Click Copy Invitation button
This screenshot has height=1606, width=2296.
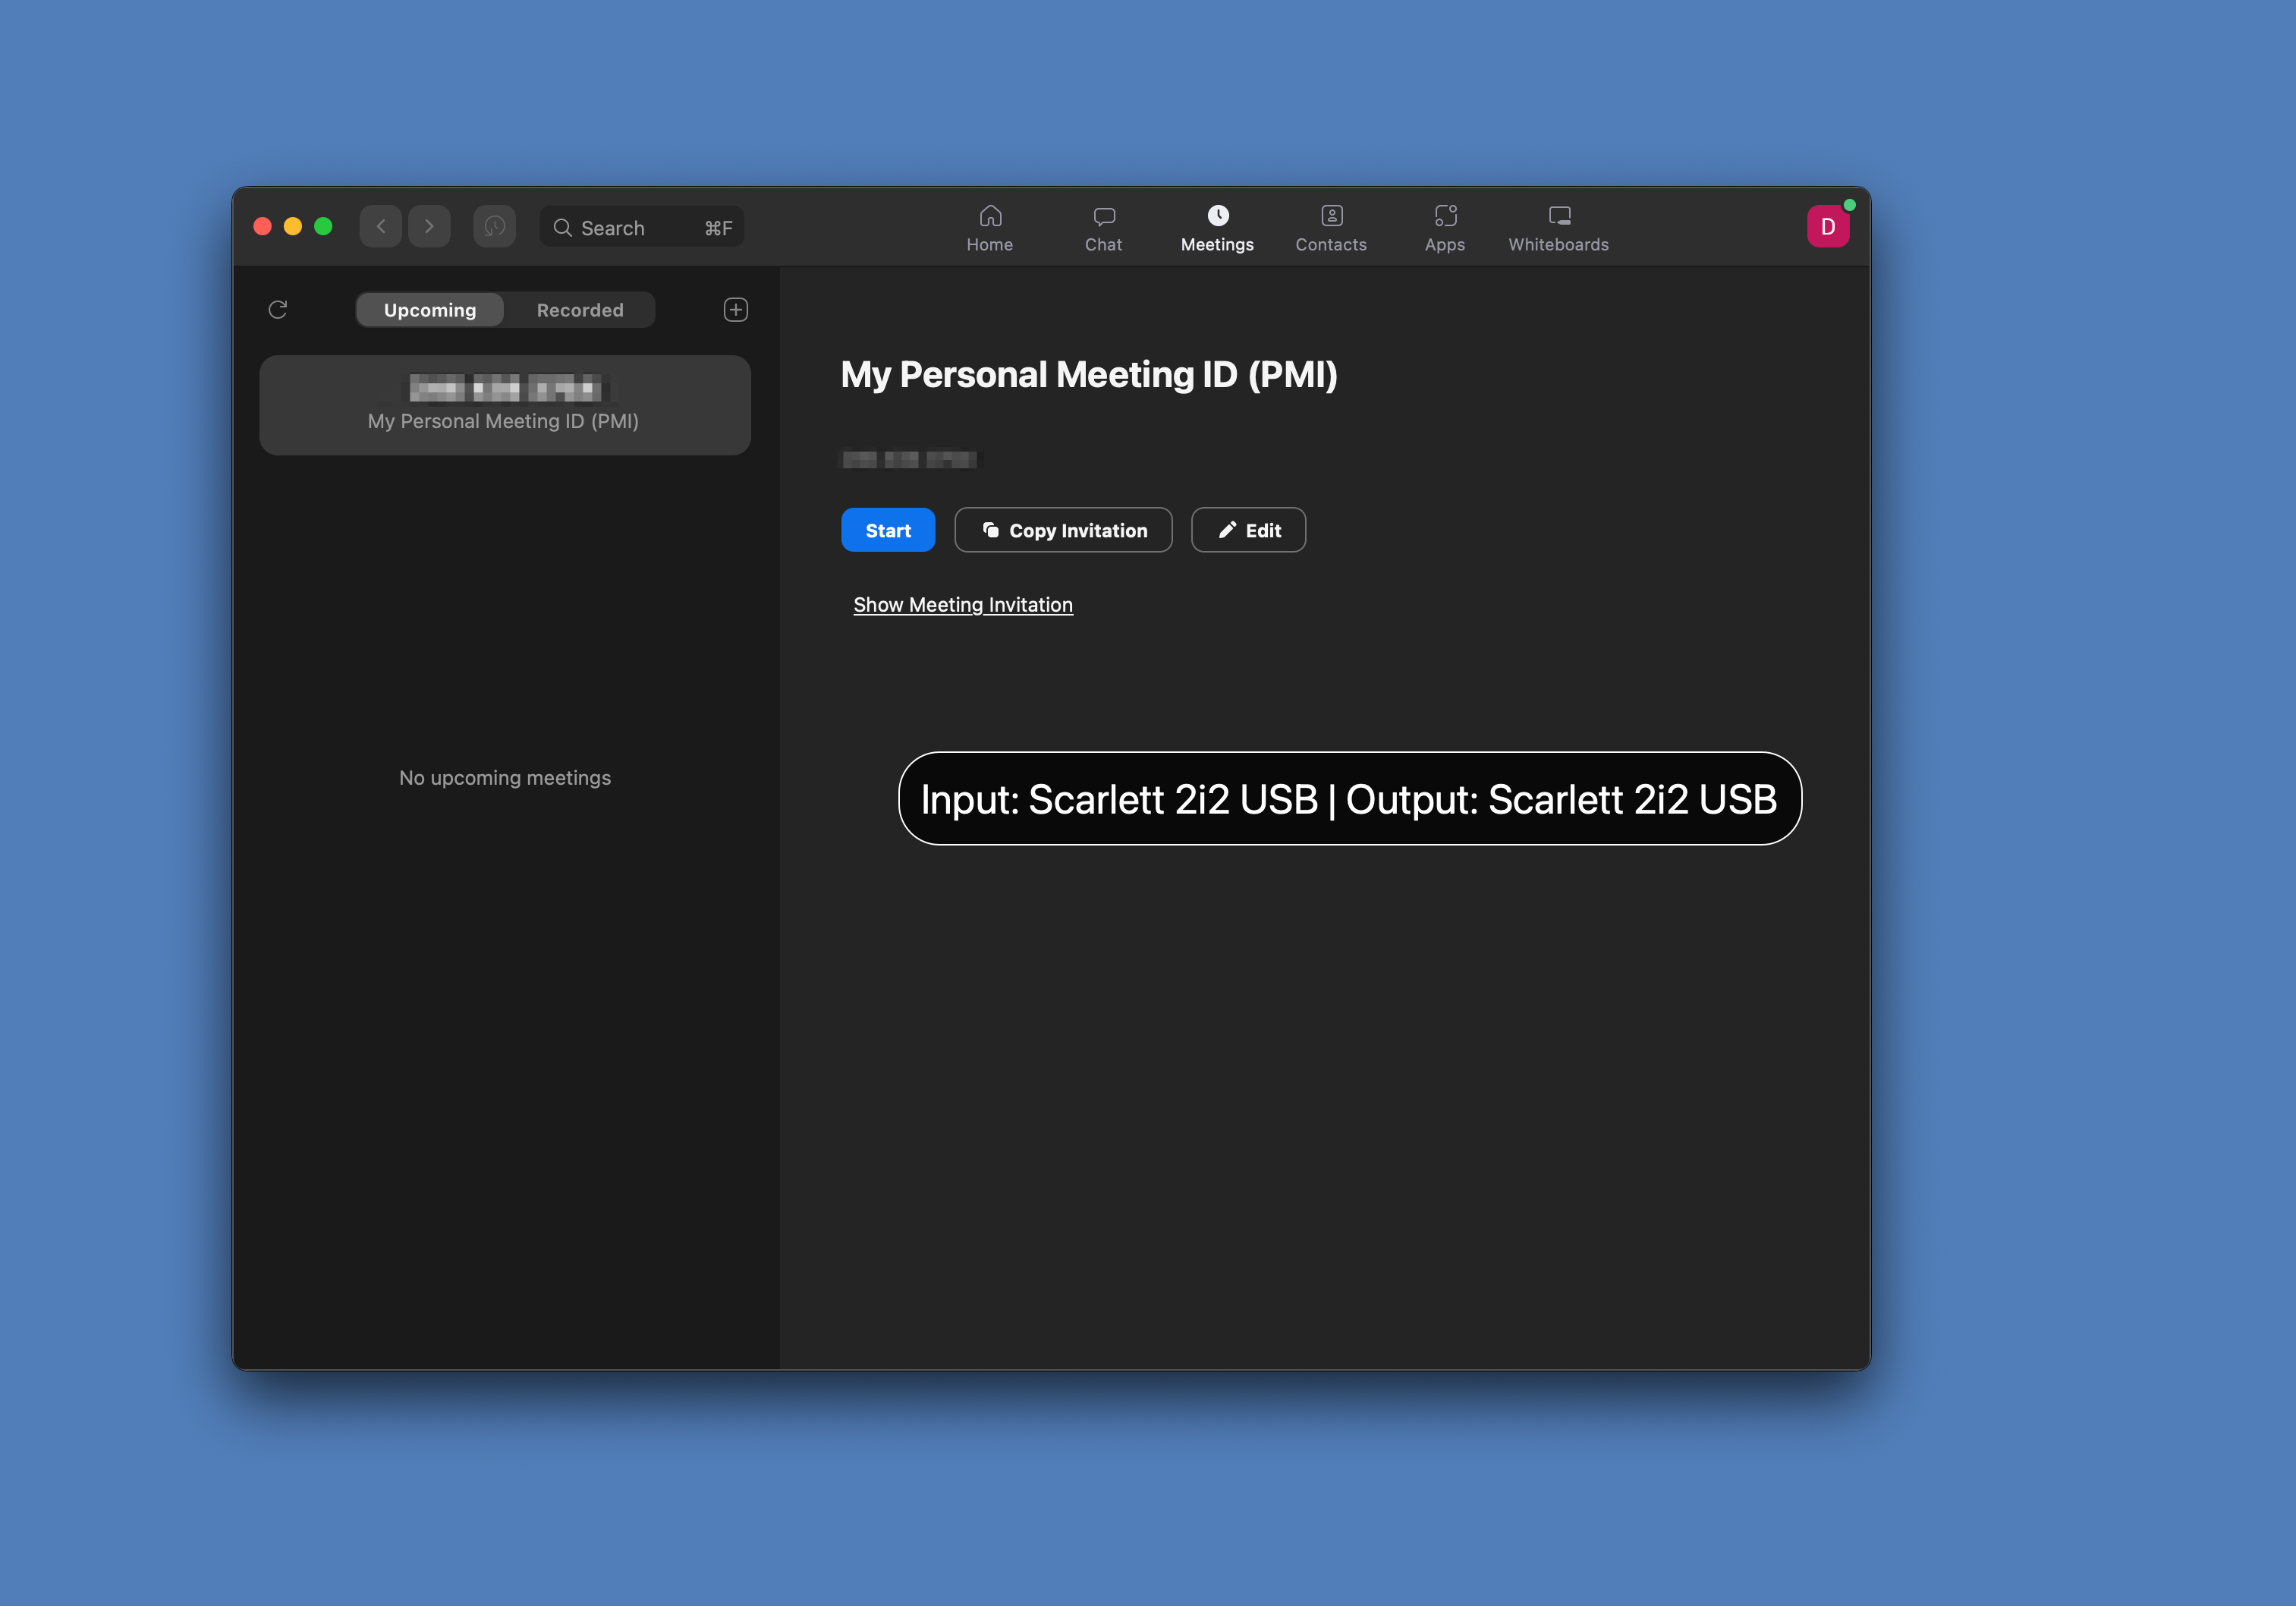tap(1063, 530)
